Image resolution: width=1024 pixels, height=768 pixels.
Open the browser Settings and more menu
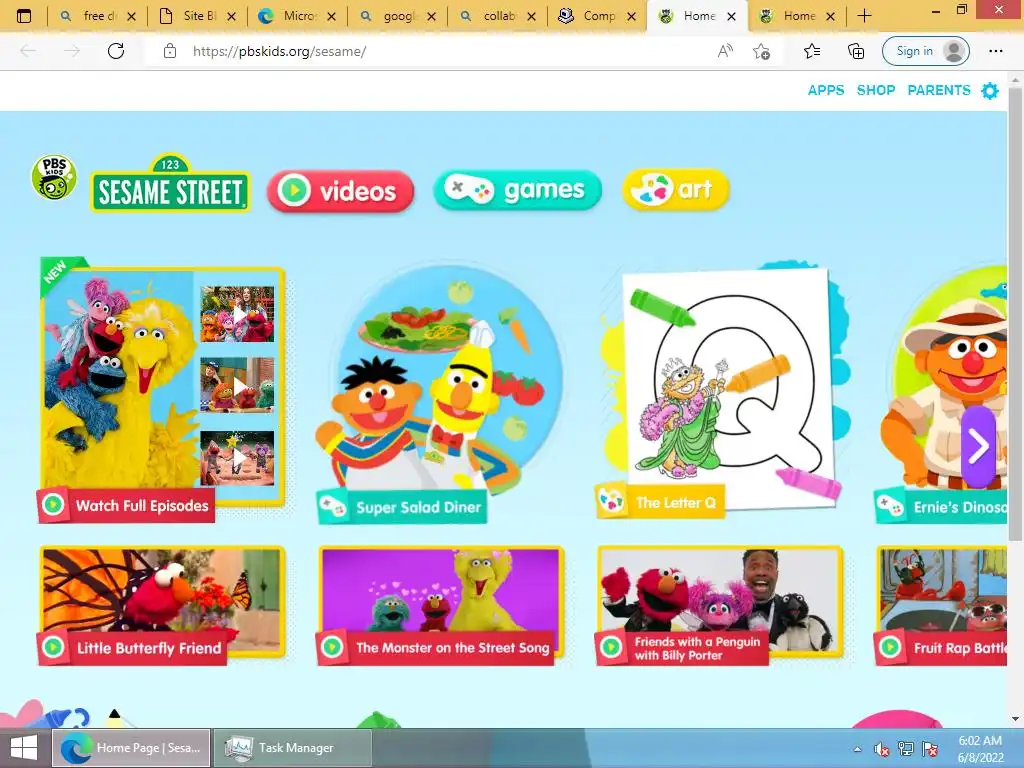click(x=995, y=51)
